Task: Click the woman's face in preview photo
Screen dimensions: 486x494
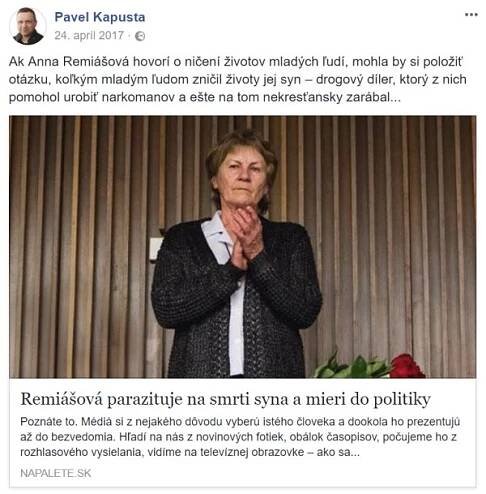Action: coord(242,177)
